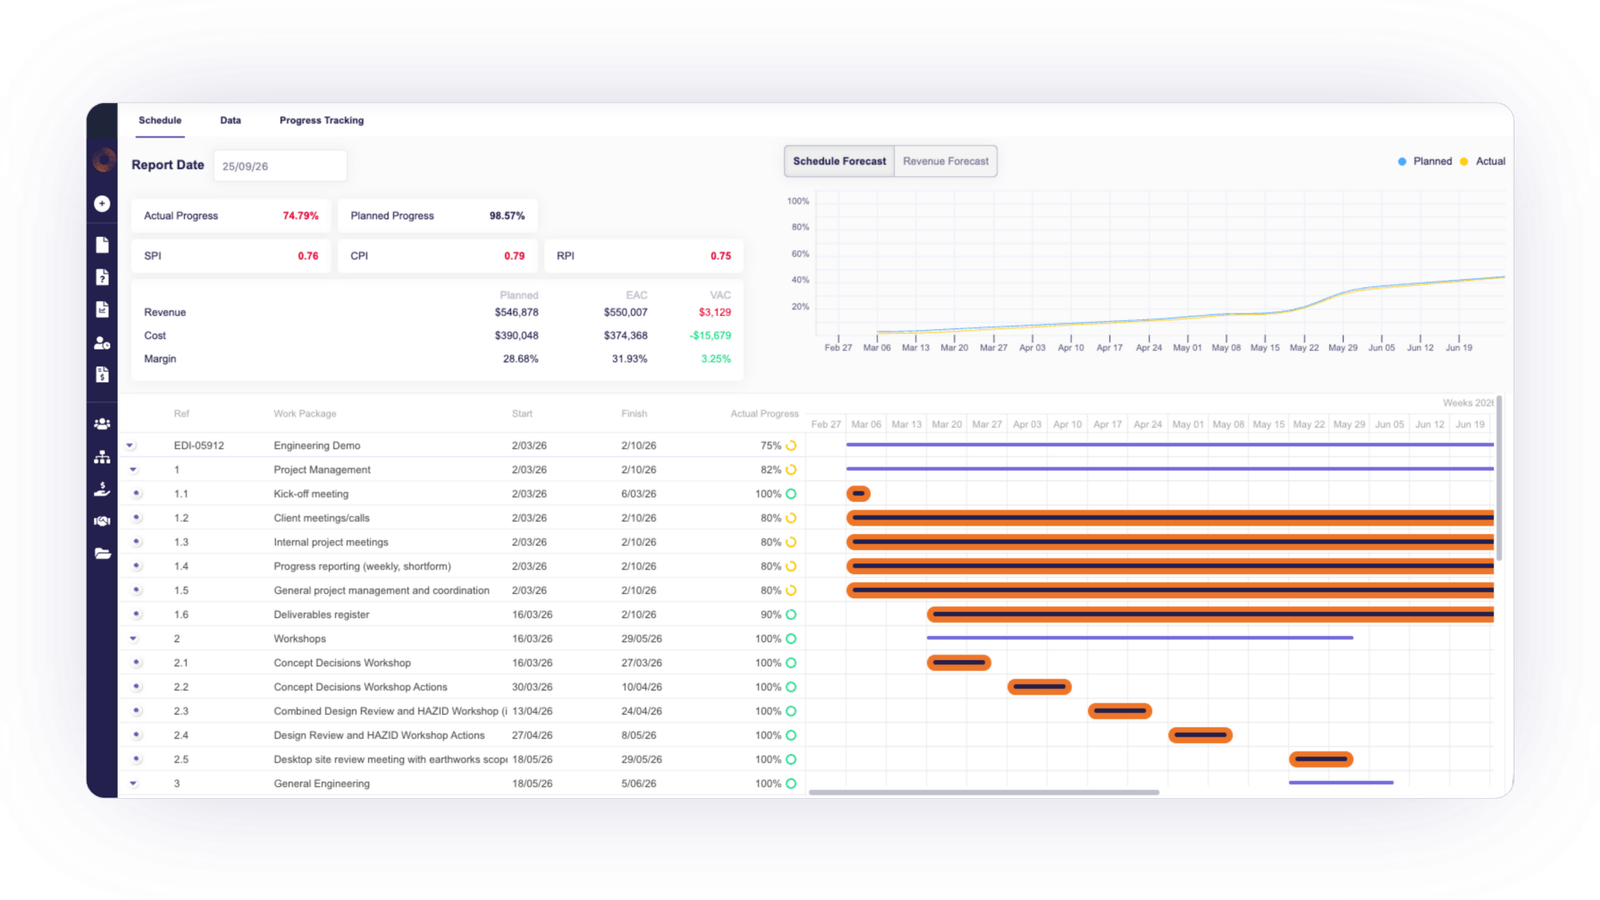Toggle the Planned series in chart legend

(1425, 161)
